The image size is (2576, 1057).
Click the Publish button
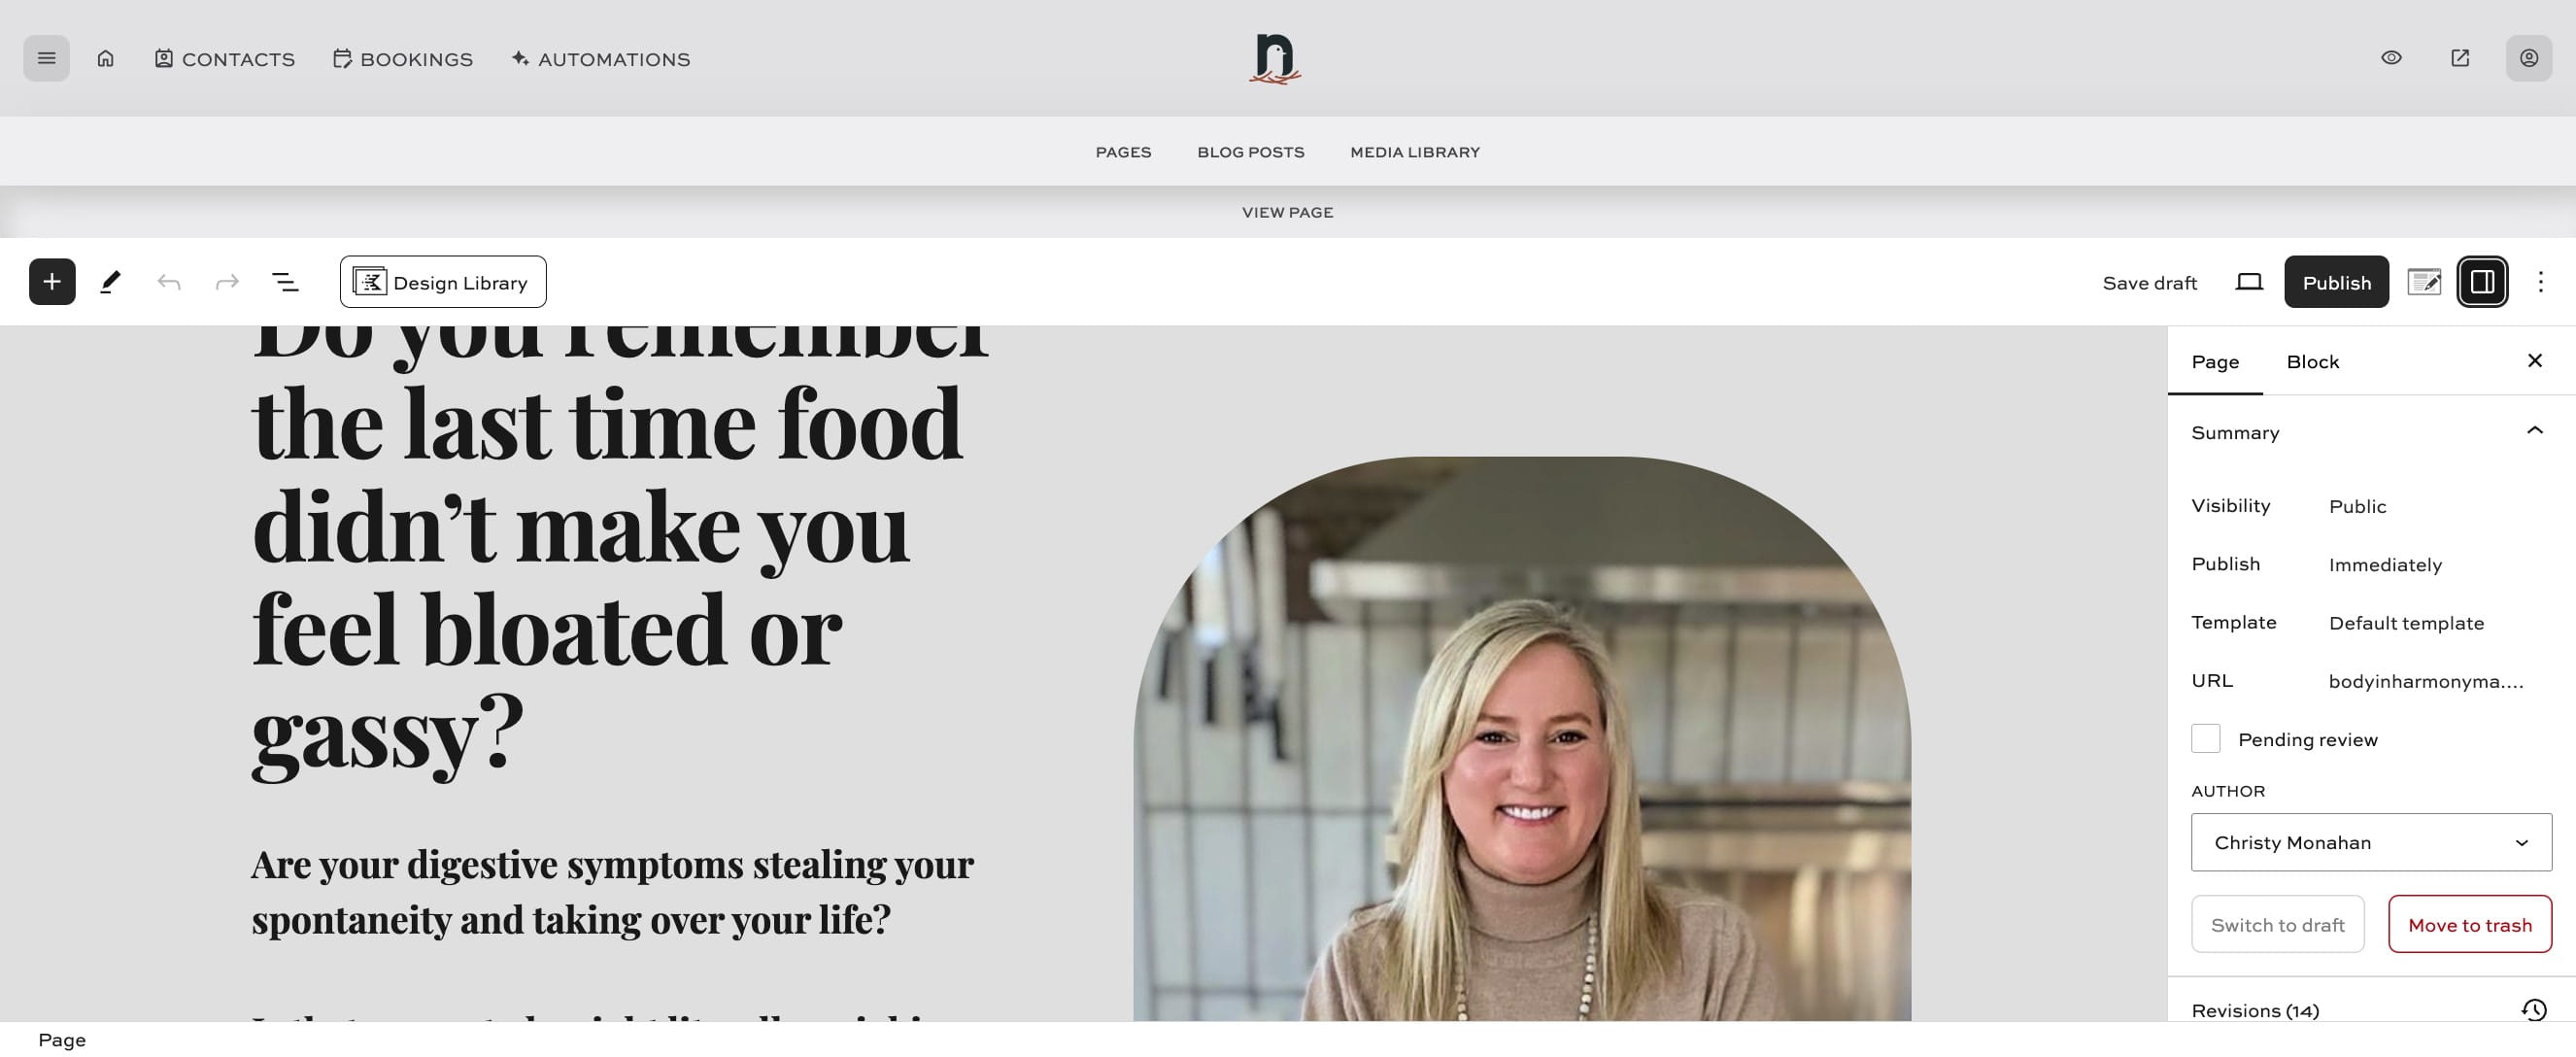[2336, 282]
